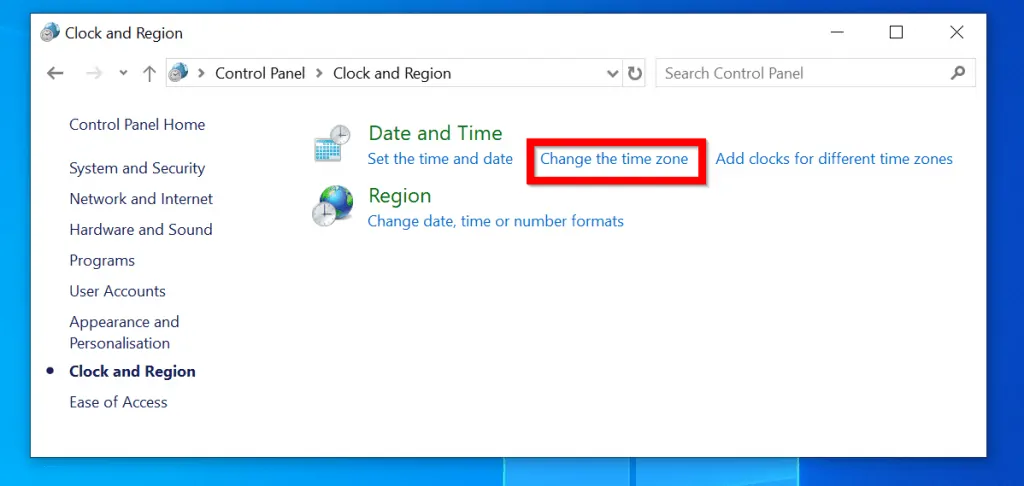1024x486 pixels.
Task: Go to Control Panel Home
Action: pos(137,124)
